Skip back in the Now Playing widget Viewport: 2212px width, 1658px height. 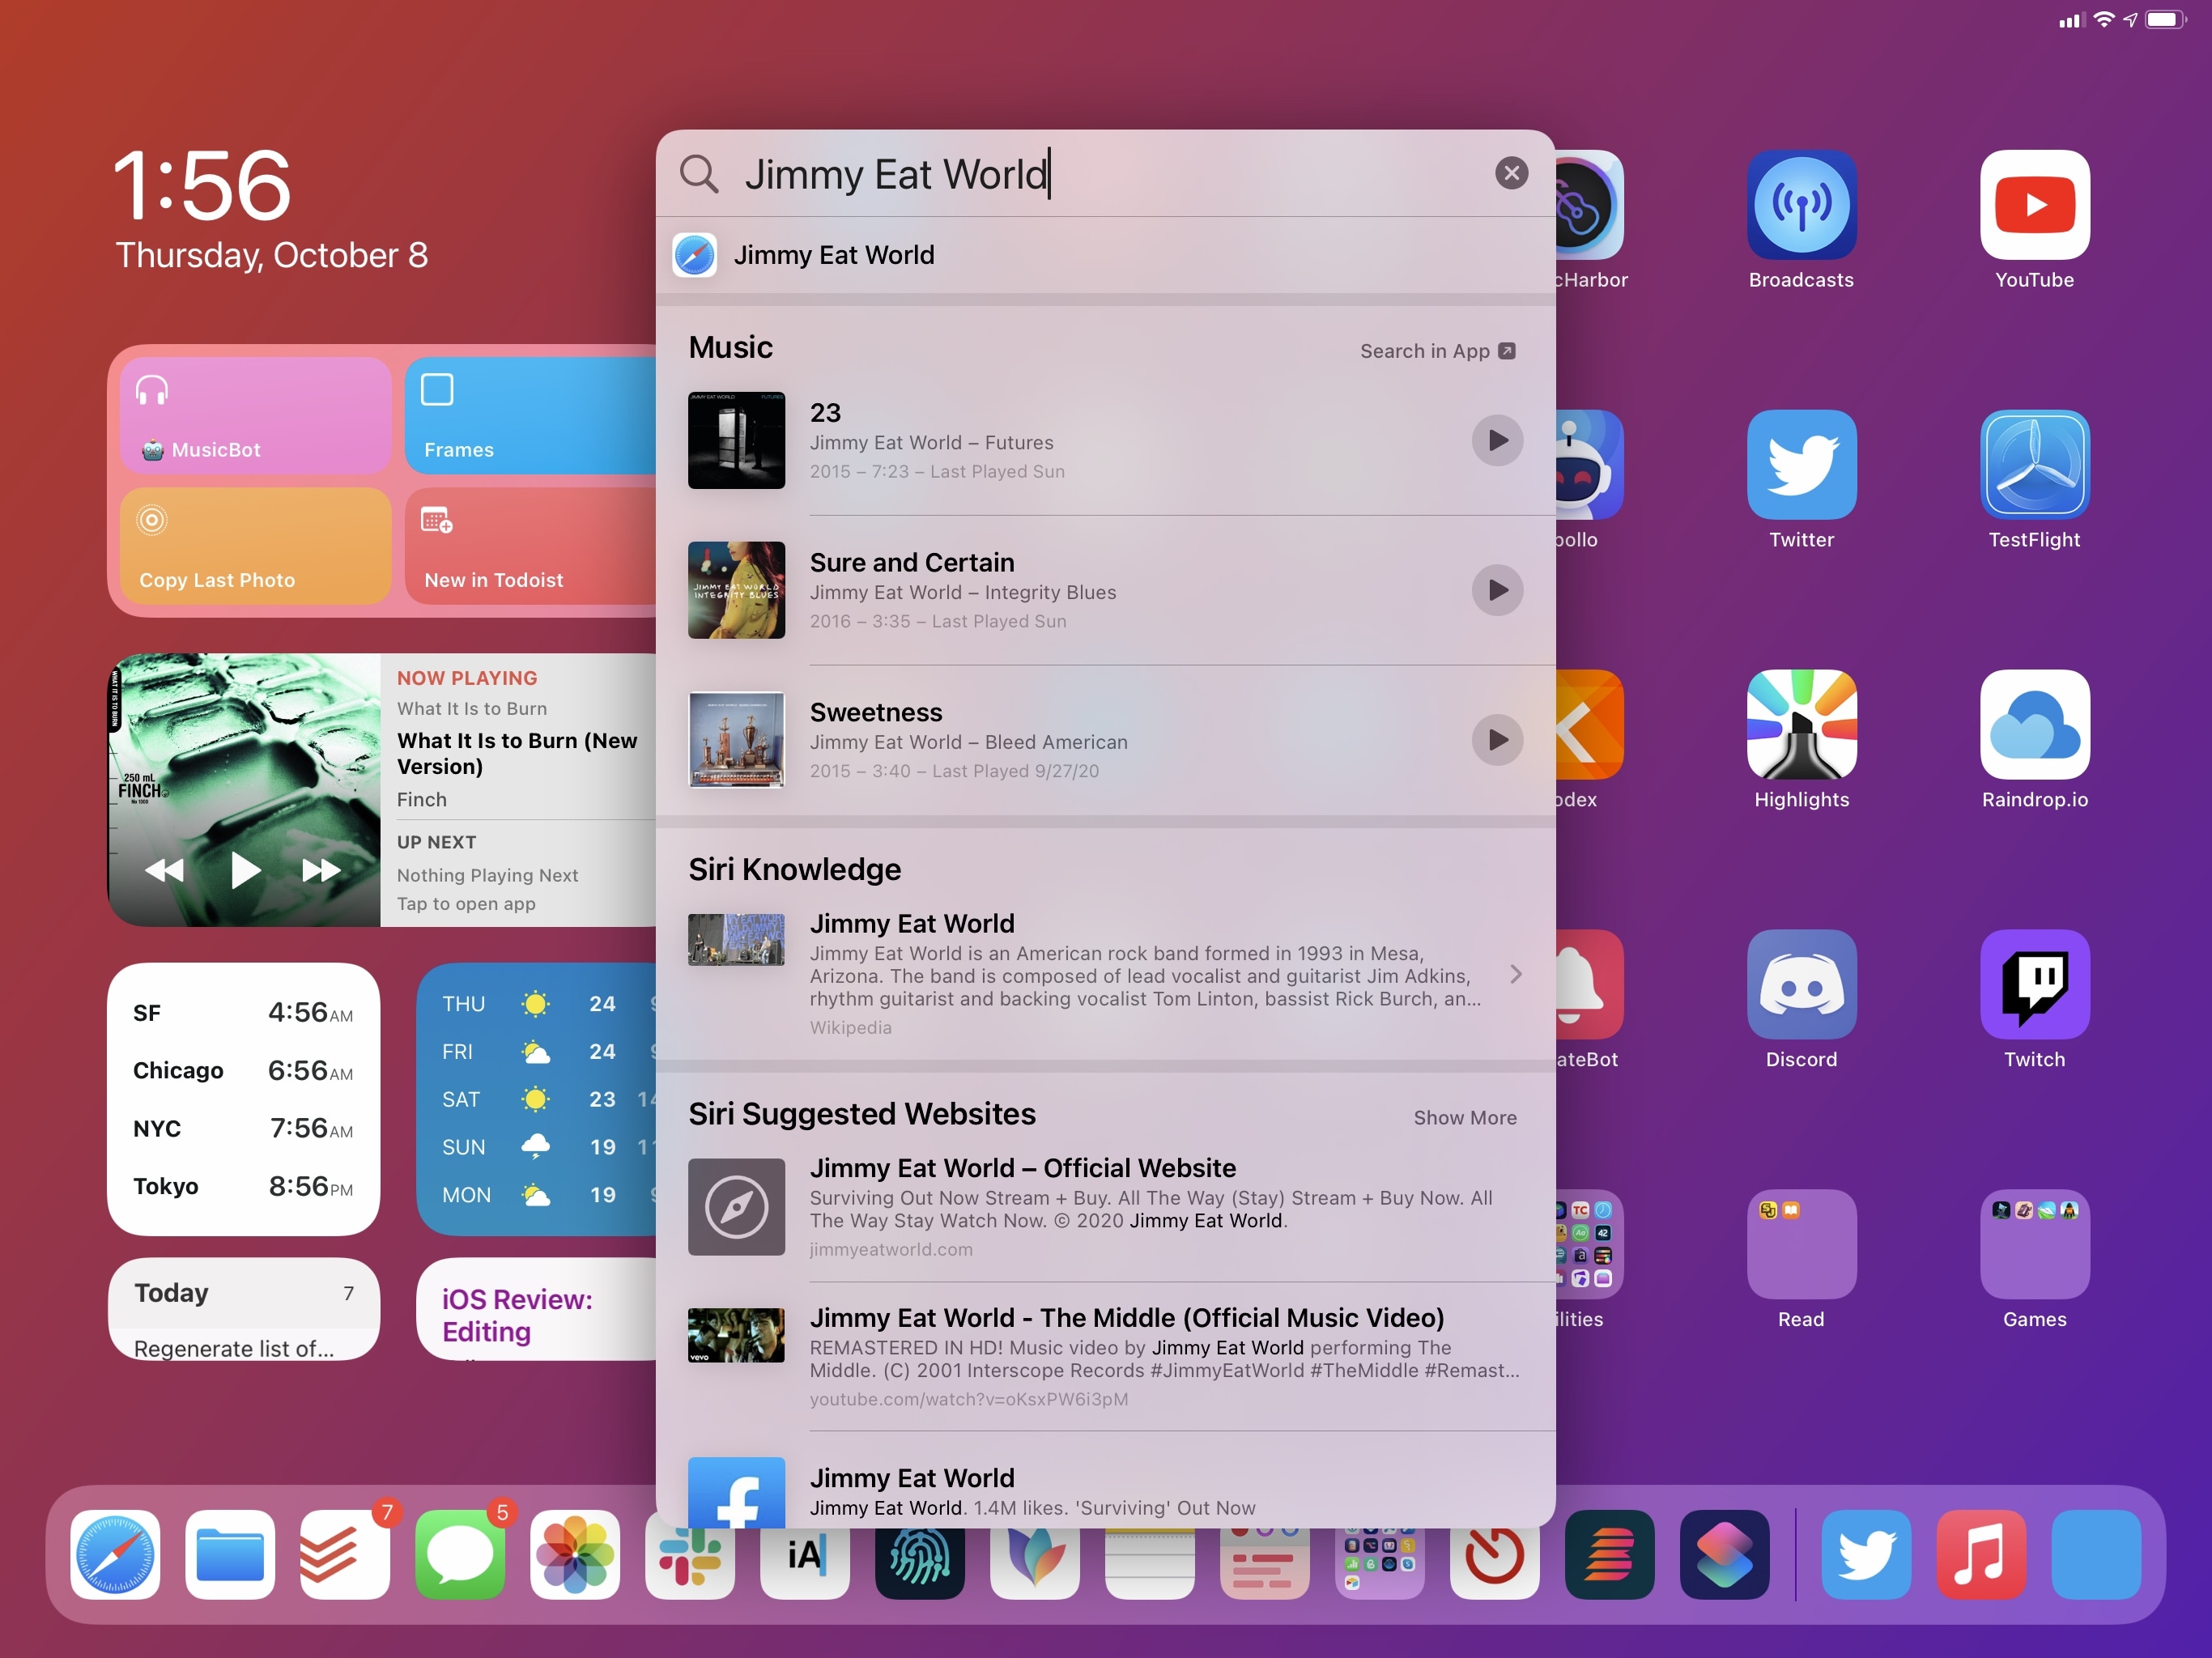[x=165, y=870]
